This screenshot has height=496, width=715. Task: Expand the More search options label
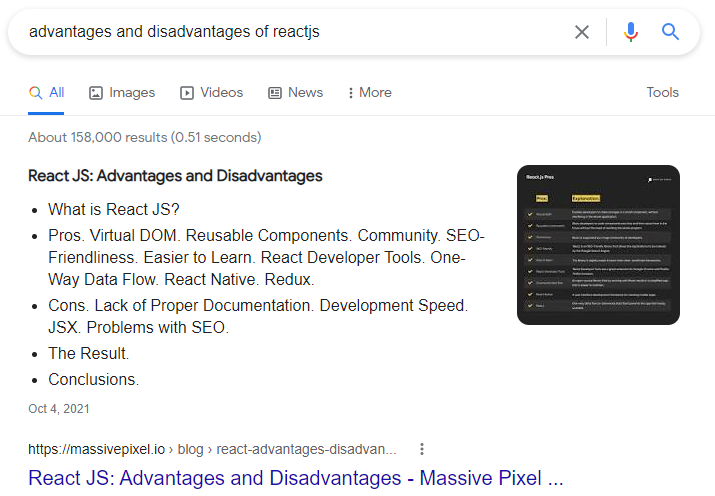(x=375, y=93)
